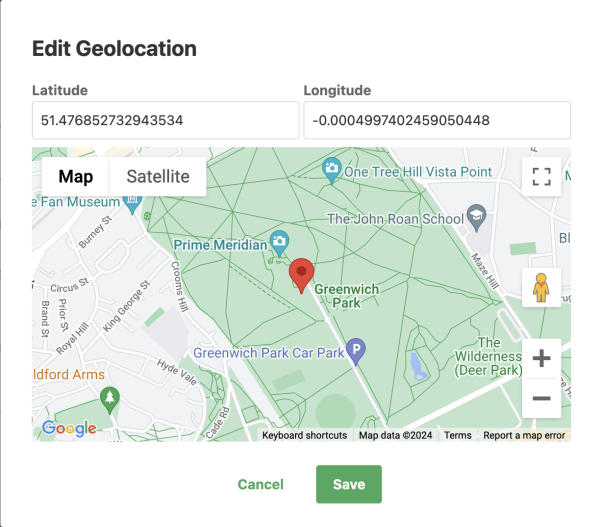Zoom in with the plus button
Image resolution: width=600 pixels, height=527 pixels.
click(x=541, y=358)
